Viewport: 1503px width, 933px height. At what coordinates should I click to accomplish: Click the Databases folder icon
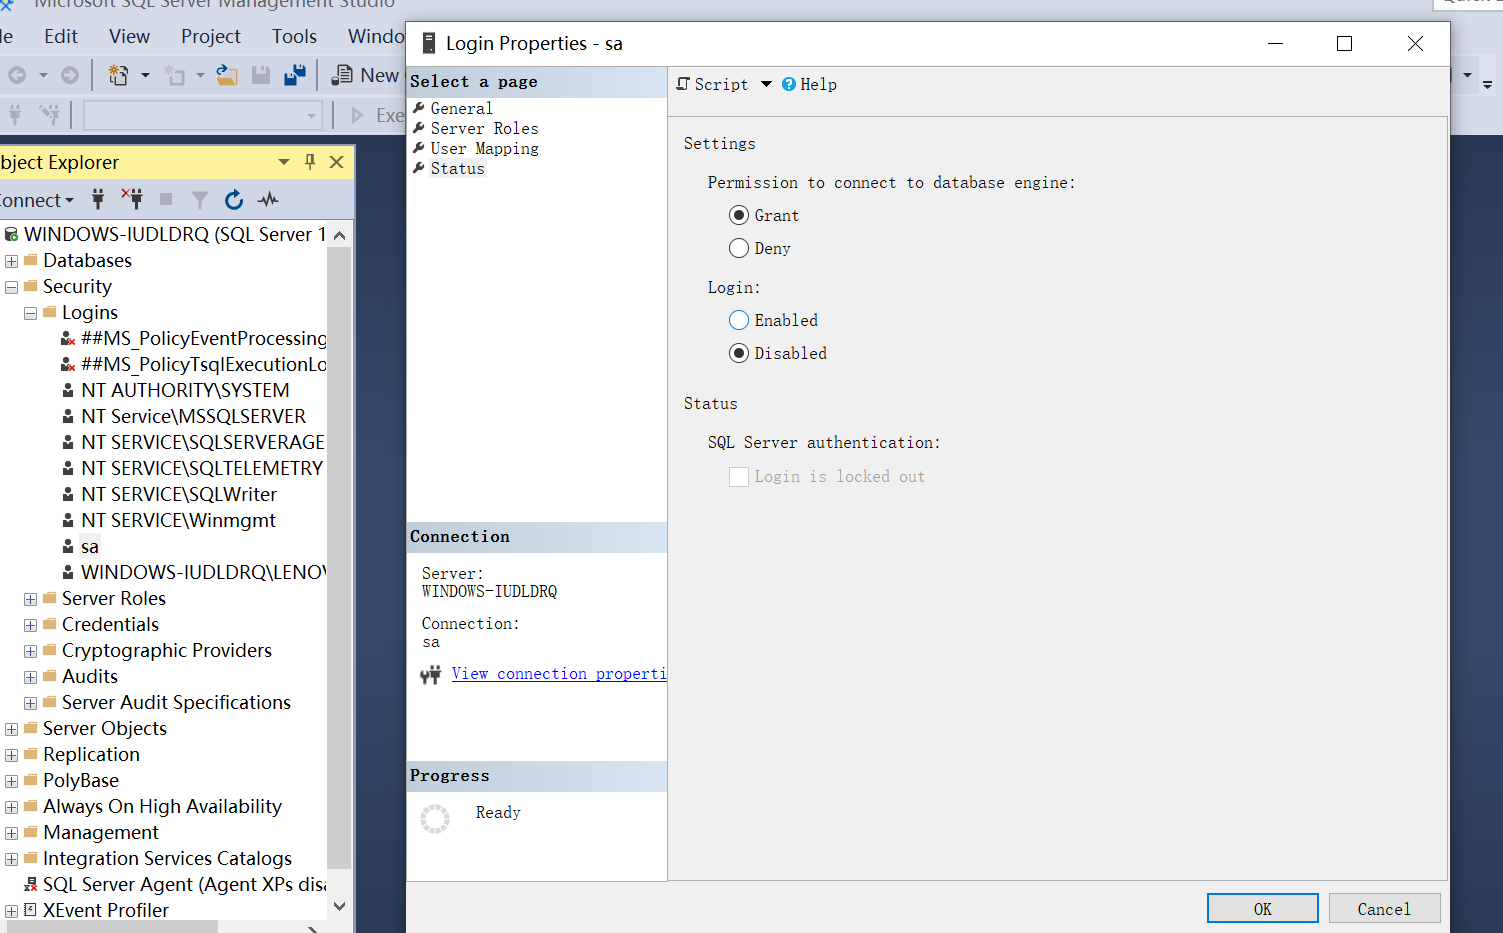click(x=31, y=260)
